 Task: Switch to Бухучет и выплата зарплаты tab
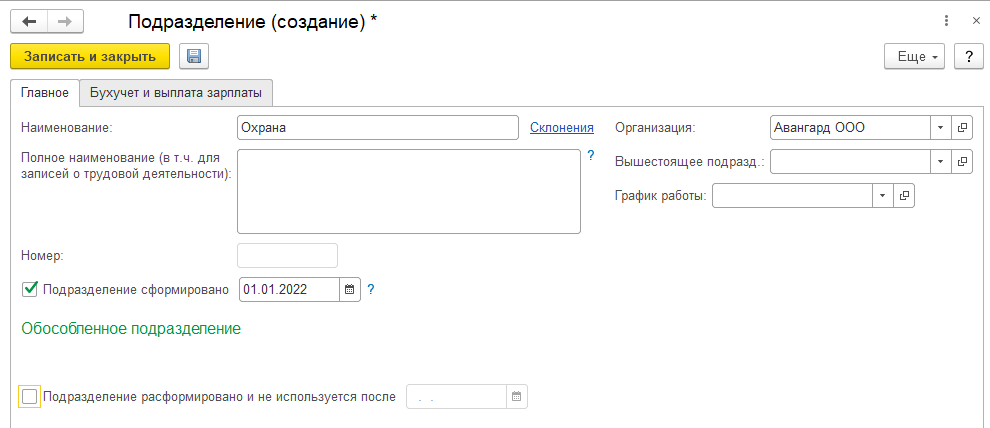(x=176, y=93)
